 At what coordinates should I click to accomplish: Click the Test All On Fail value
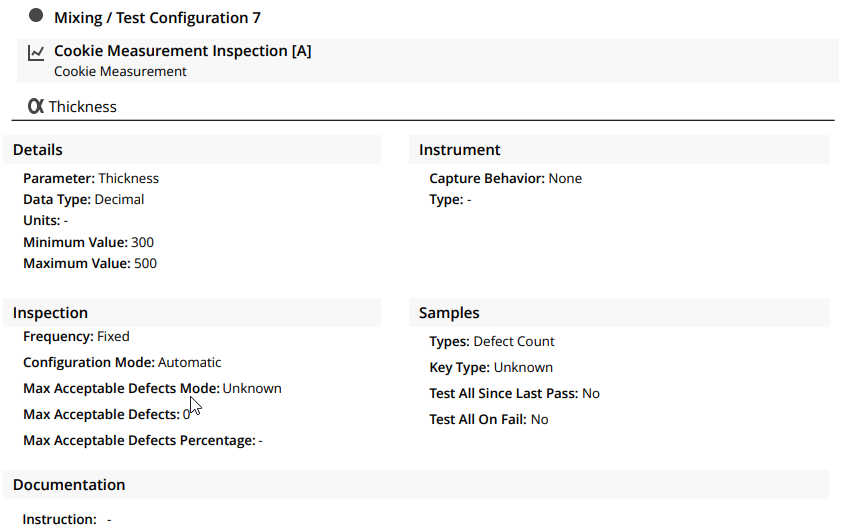coord(539,419)
